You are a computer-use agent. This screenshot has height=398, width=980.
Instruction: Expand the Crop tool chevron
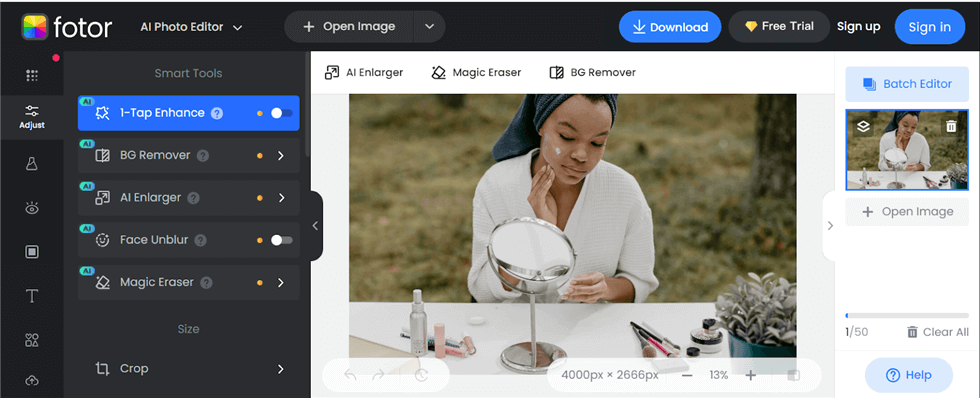click(x=281, y=369)
